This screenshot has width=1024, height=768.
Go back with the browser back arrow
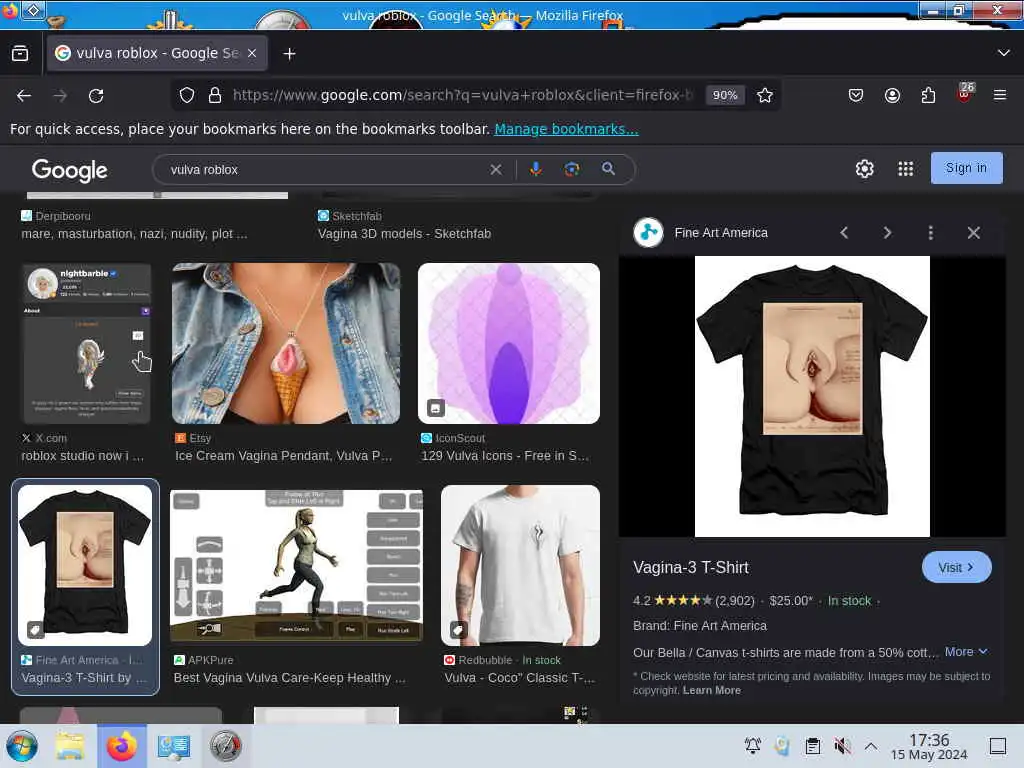(24, 95)
